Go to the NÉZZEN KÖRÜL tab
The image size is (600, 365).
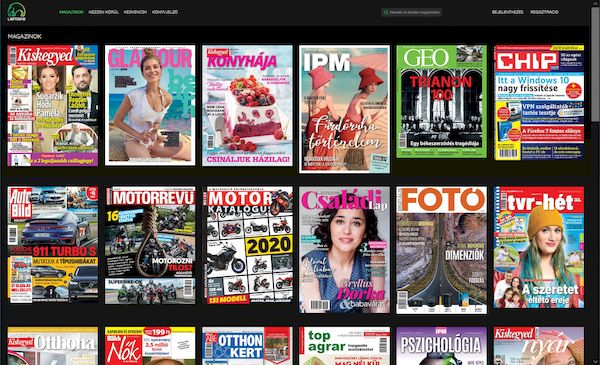[103, 12]
